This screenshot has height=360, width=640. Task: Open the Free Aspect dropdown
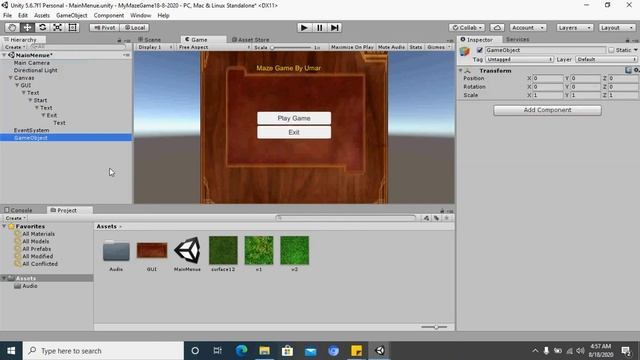coord(214,47)
